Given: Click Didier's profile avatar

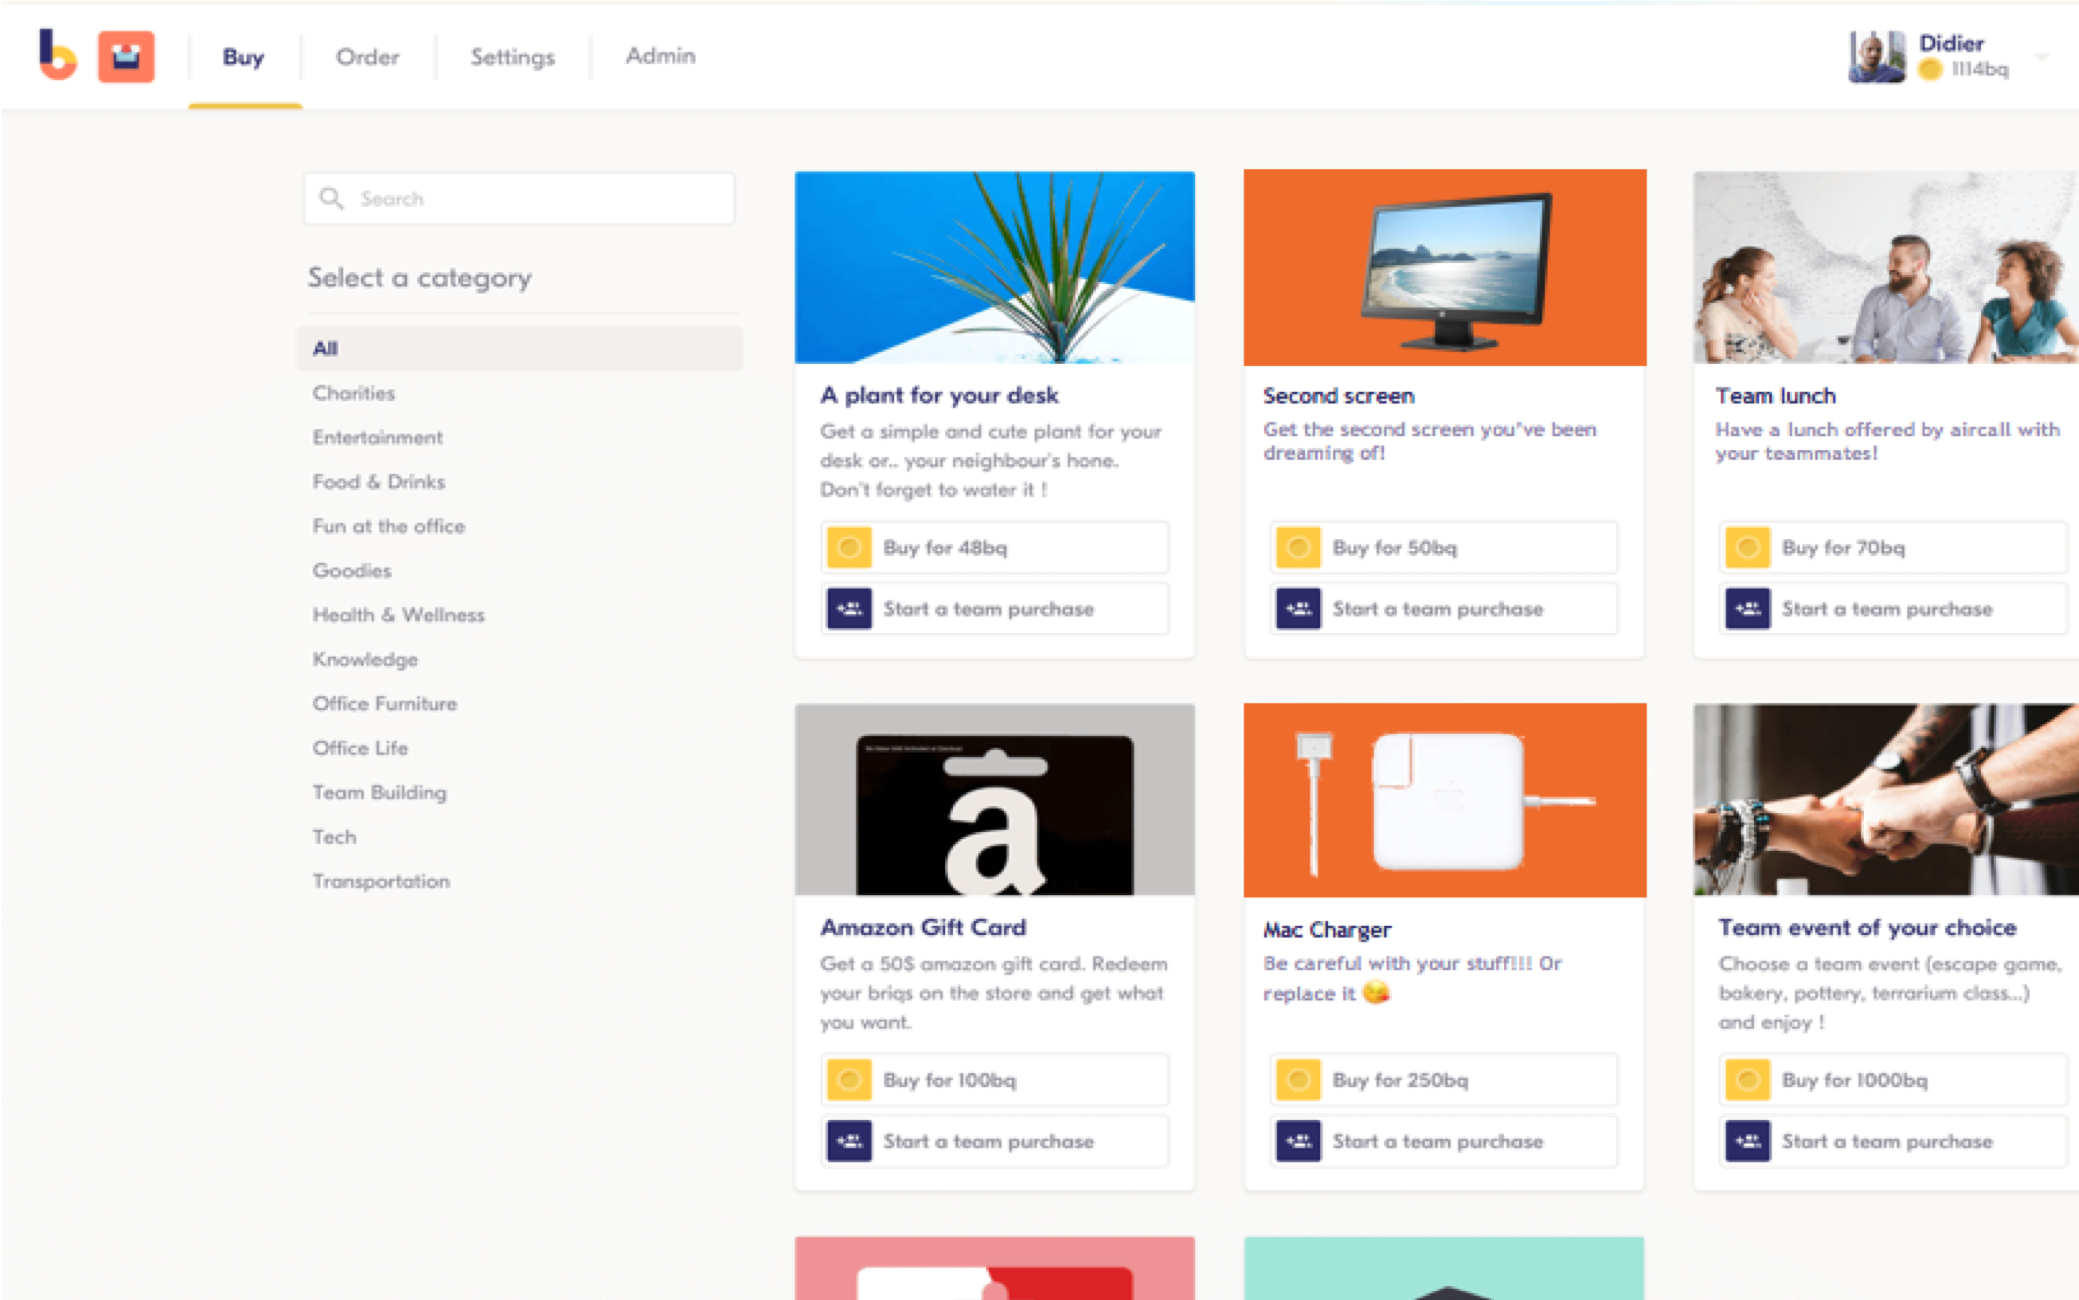Looking at the screenshot, I should click(x=1876, y=57).
